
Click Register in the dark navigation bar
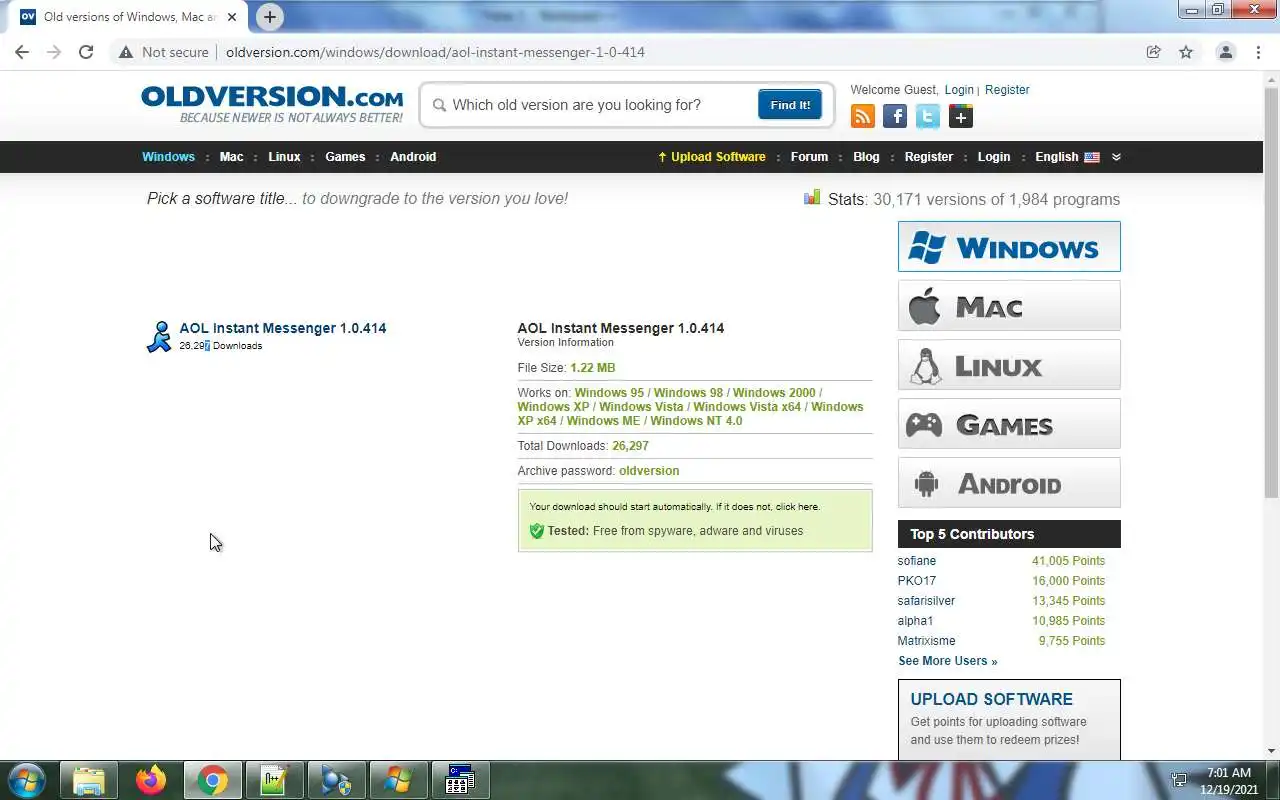929,157
